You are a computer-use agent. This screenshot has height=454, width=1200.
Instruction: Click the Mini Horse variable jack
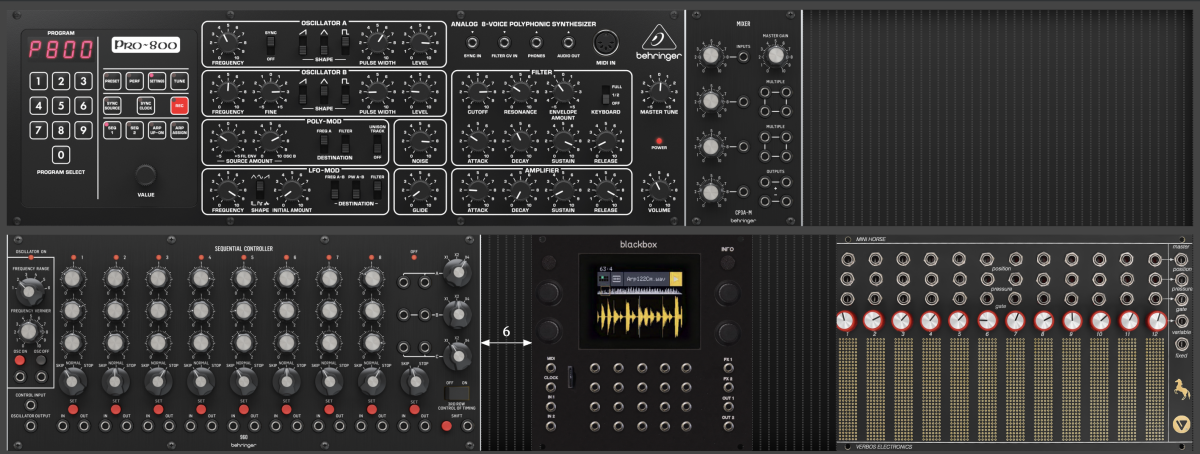1181,320
